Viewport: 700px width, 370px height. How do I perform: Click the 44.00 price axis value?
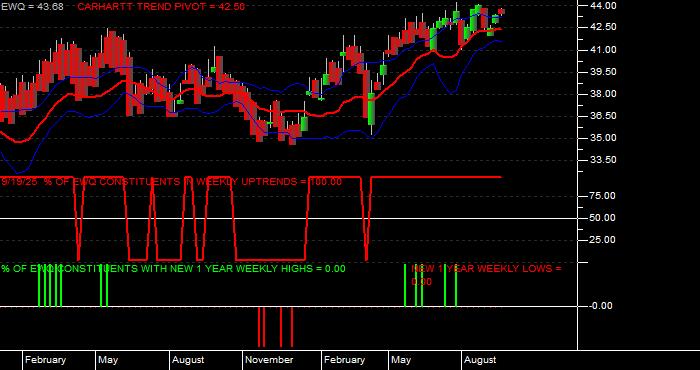click(x=604, y=6)
